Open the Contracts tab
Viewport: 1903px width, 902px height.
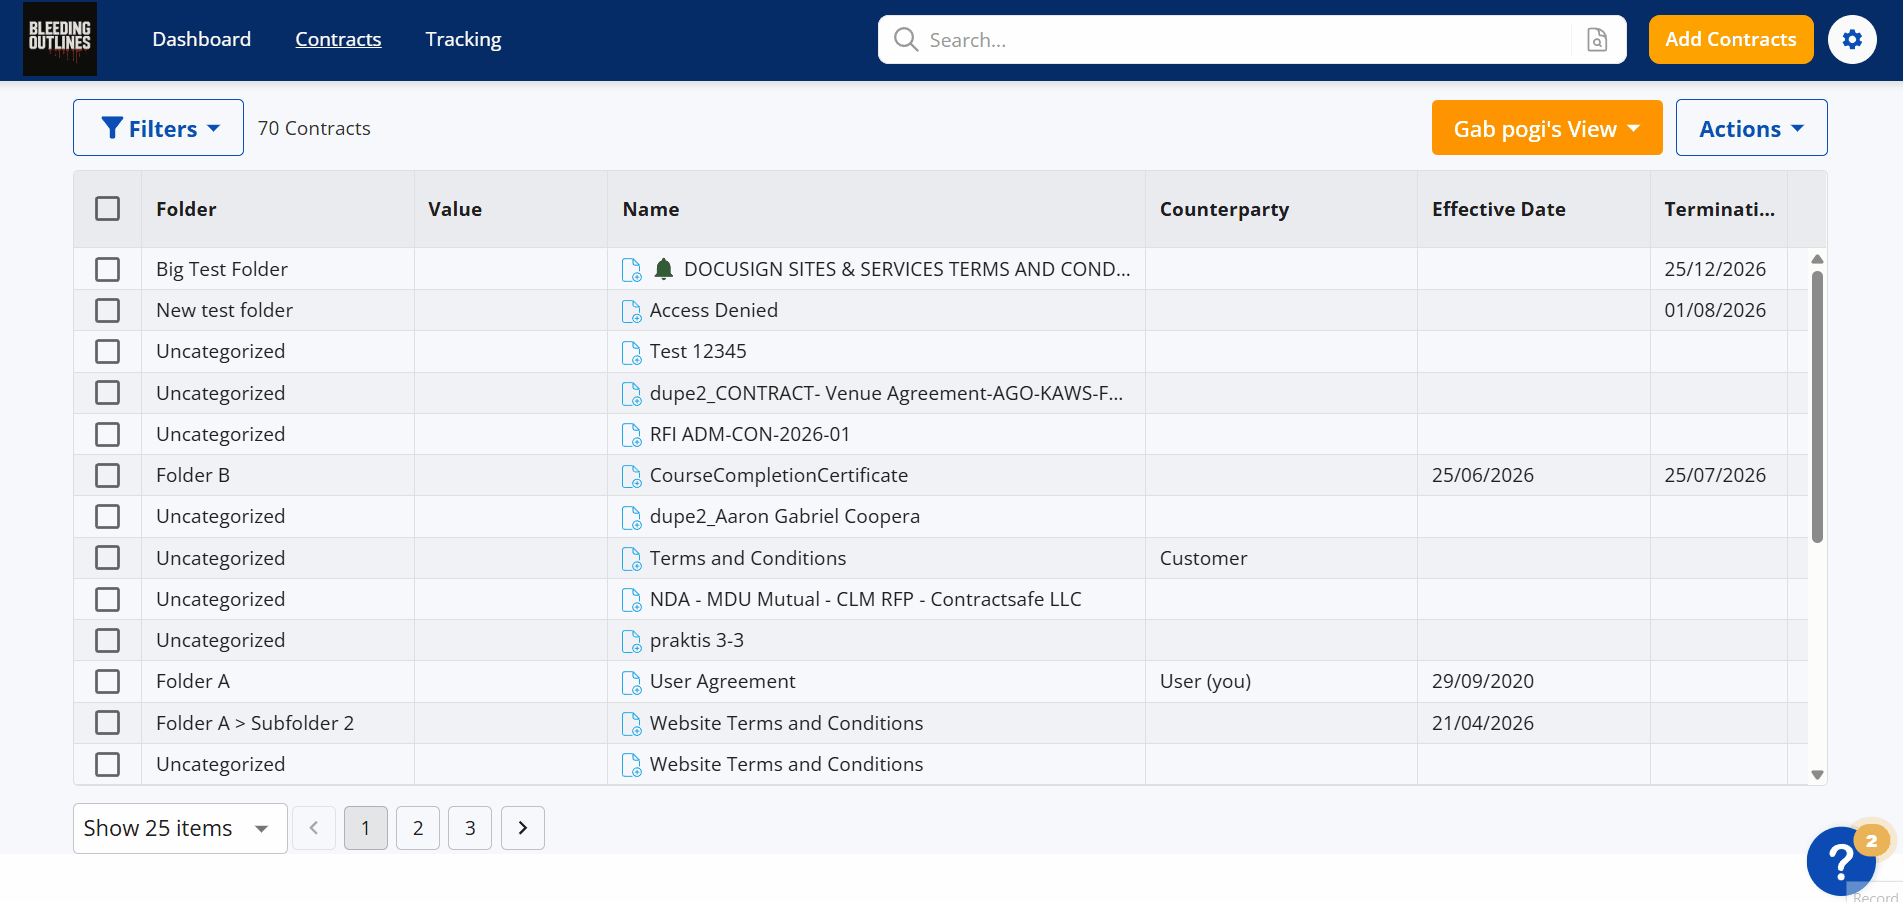338,39
